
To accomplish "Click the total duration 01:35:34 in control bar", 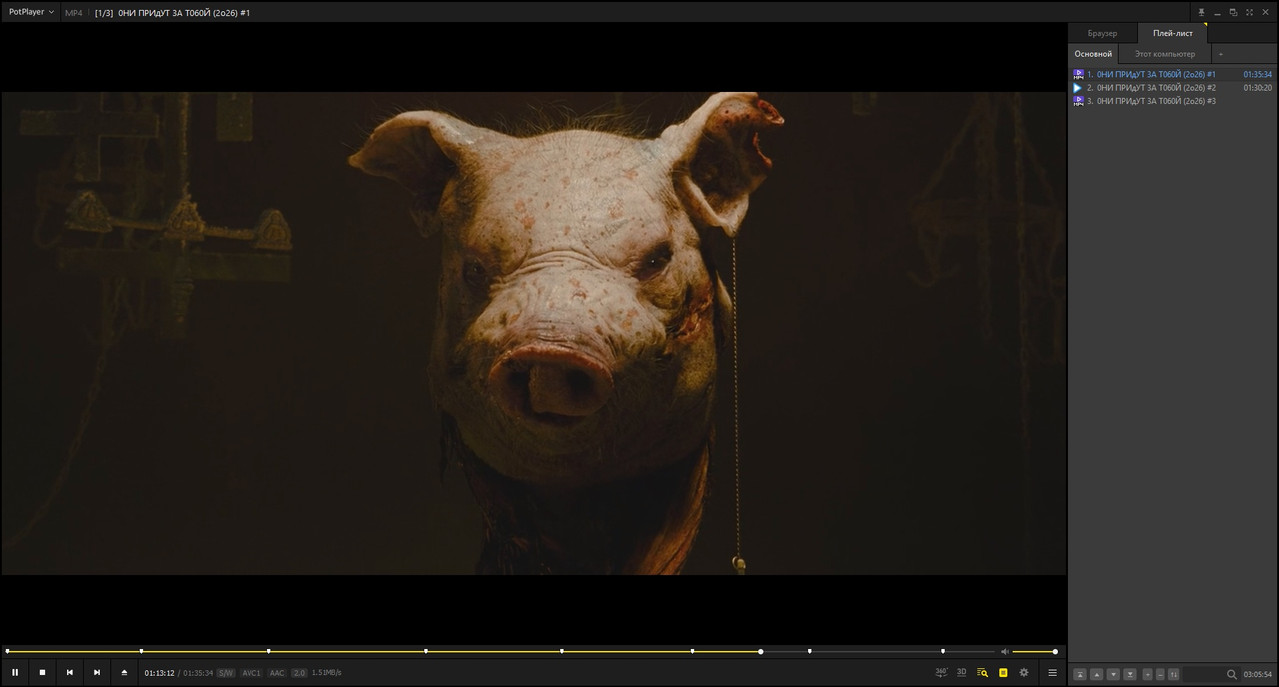I will (x=198, y=673).
